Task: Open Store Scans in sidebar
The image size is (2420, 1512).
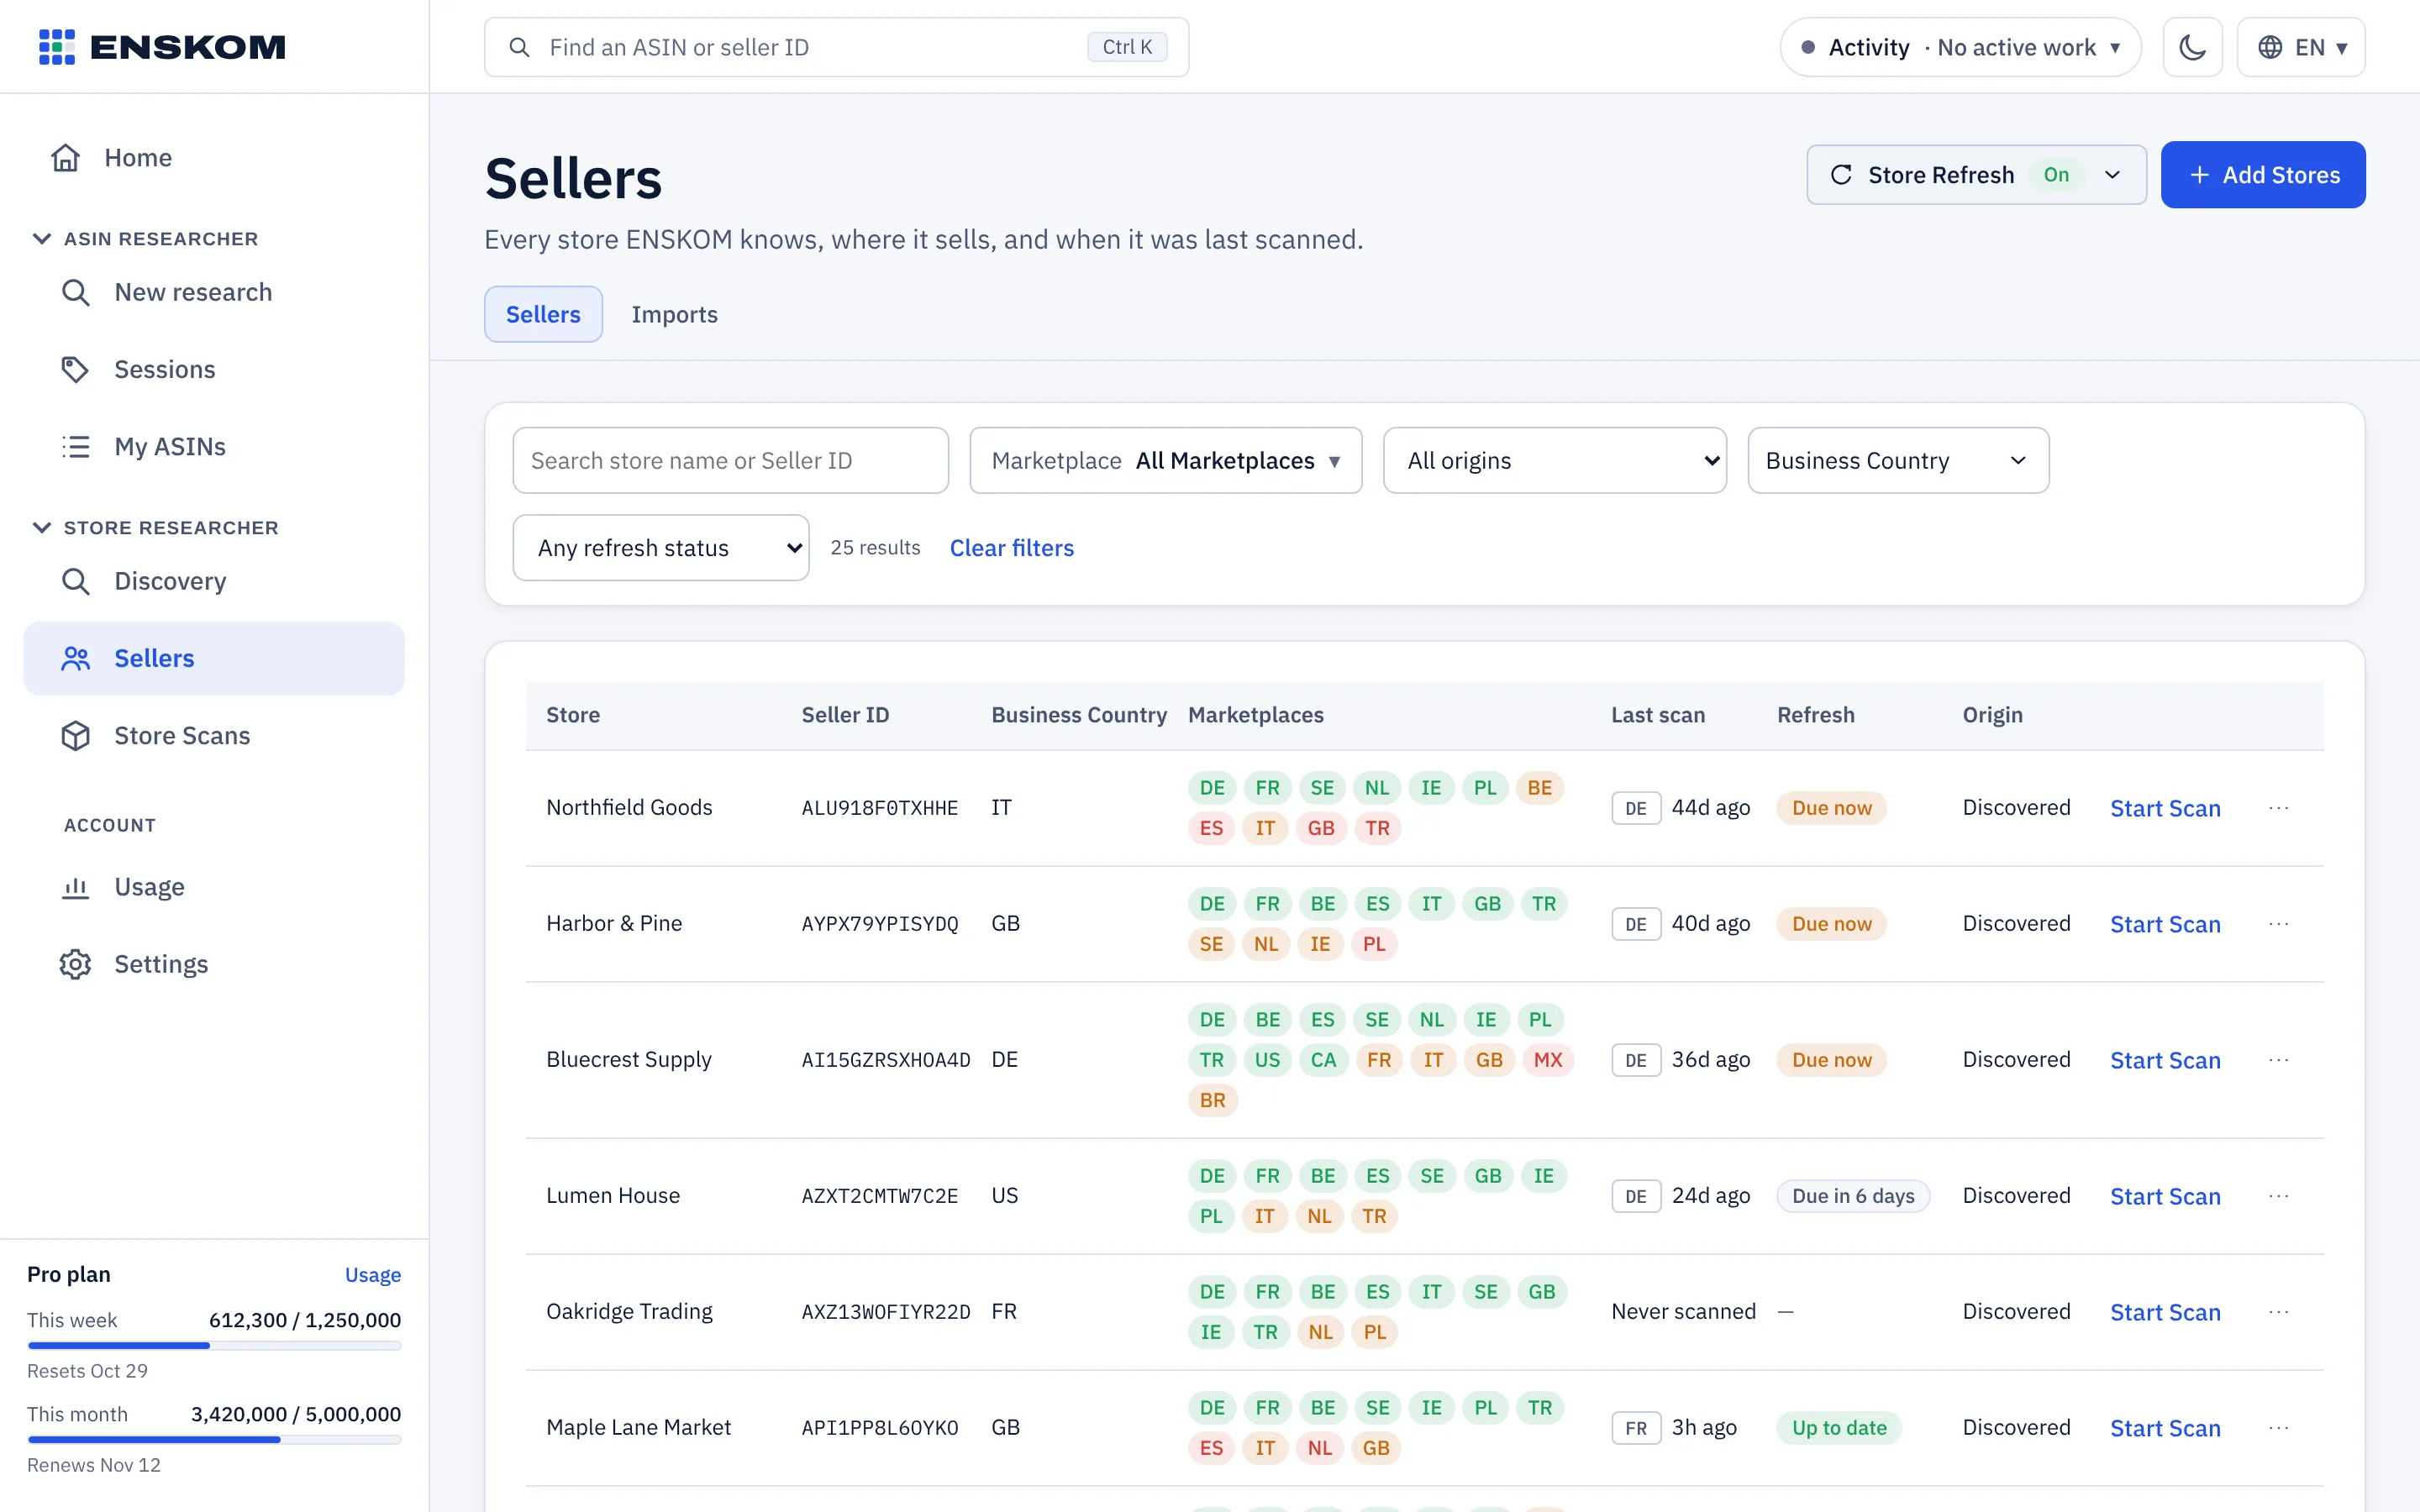Action: click(214, 736)
